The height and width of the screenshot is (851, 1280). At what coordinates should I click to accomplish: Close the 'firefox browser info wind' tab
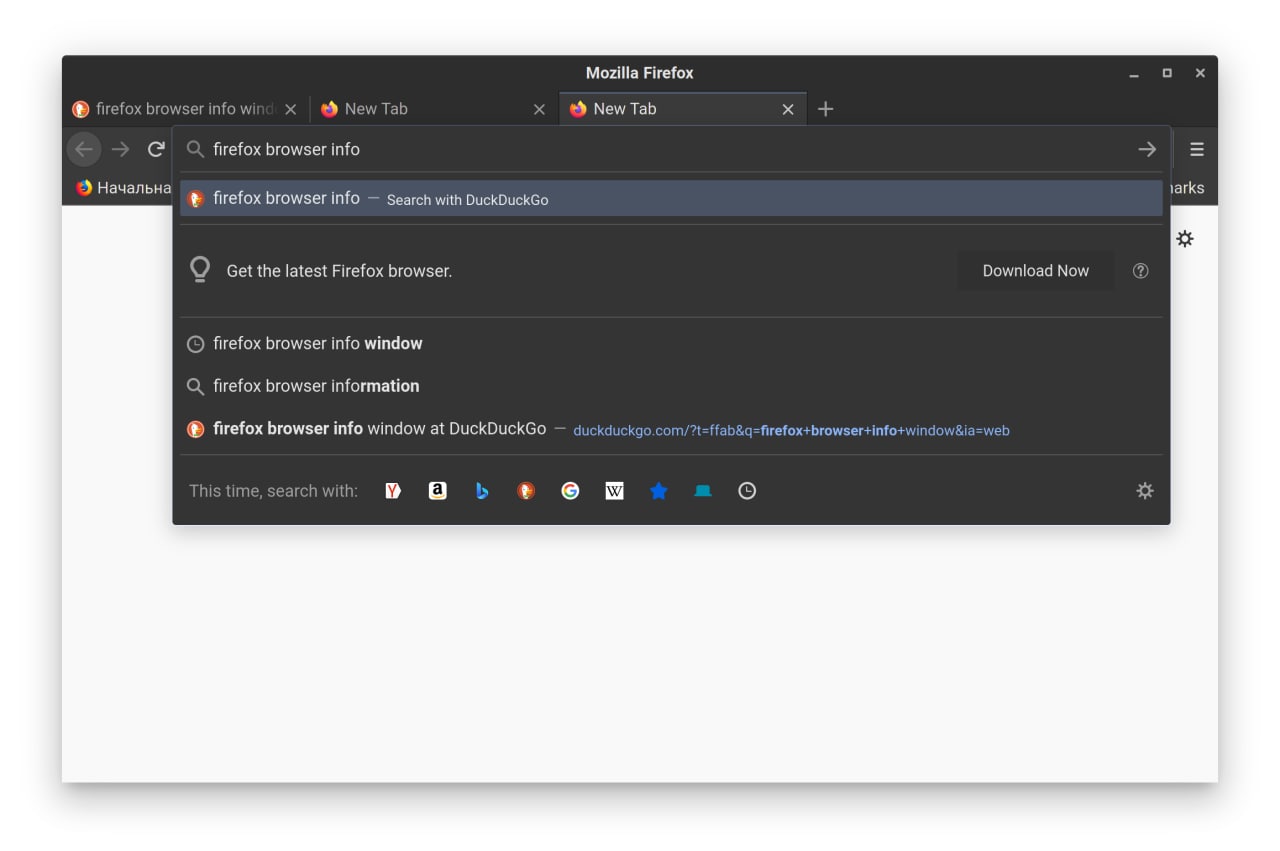[x=290, y=109]
